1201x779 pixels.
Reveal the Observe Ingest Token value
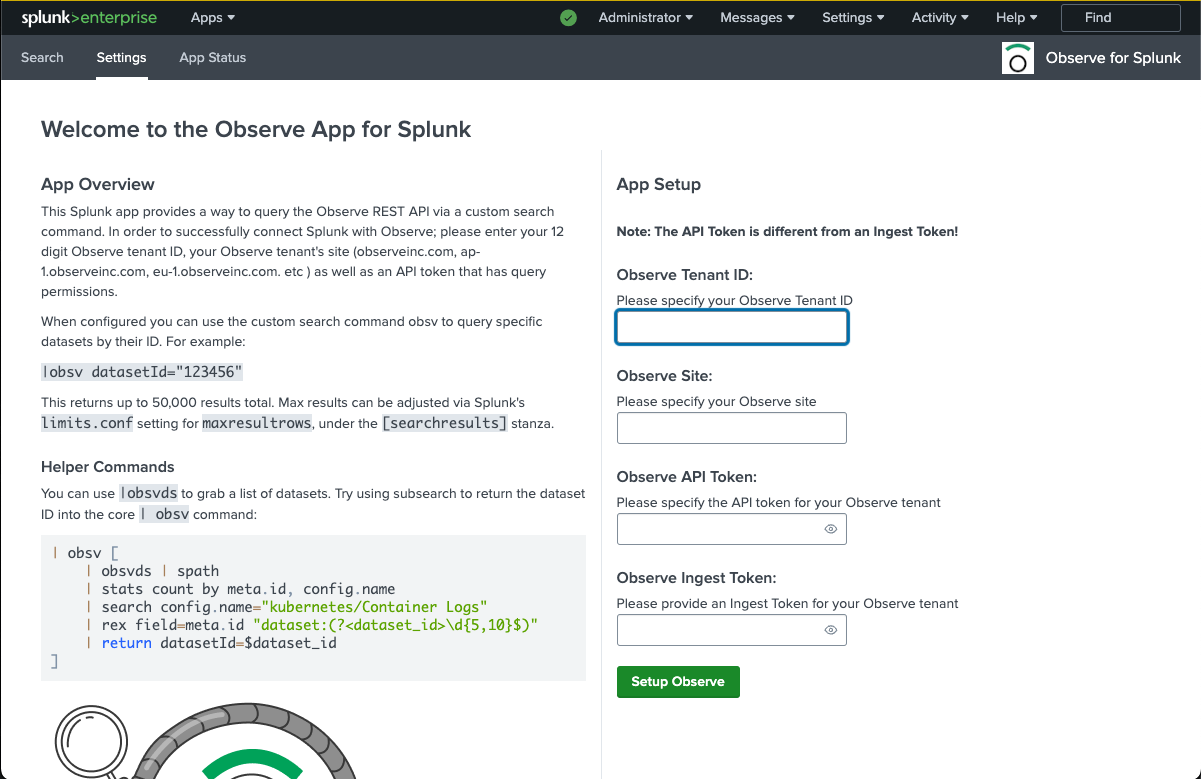(831, 630)
